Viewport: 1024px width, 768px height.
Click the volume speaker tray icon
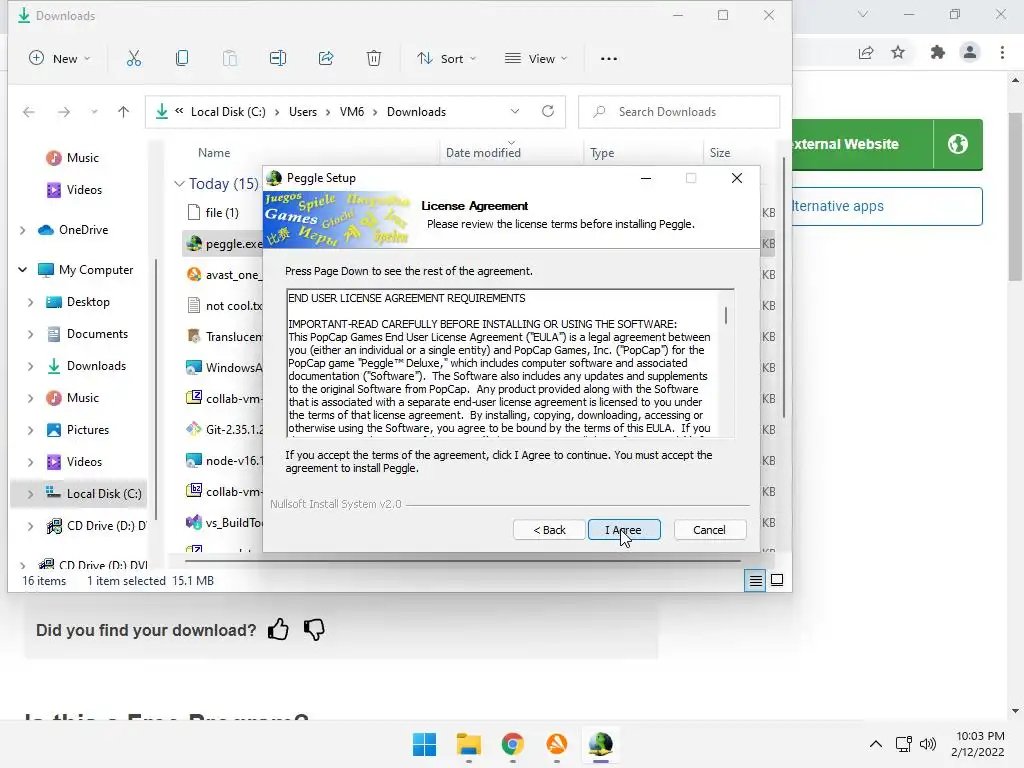point(927,744)
